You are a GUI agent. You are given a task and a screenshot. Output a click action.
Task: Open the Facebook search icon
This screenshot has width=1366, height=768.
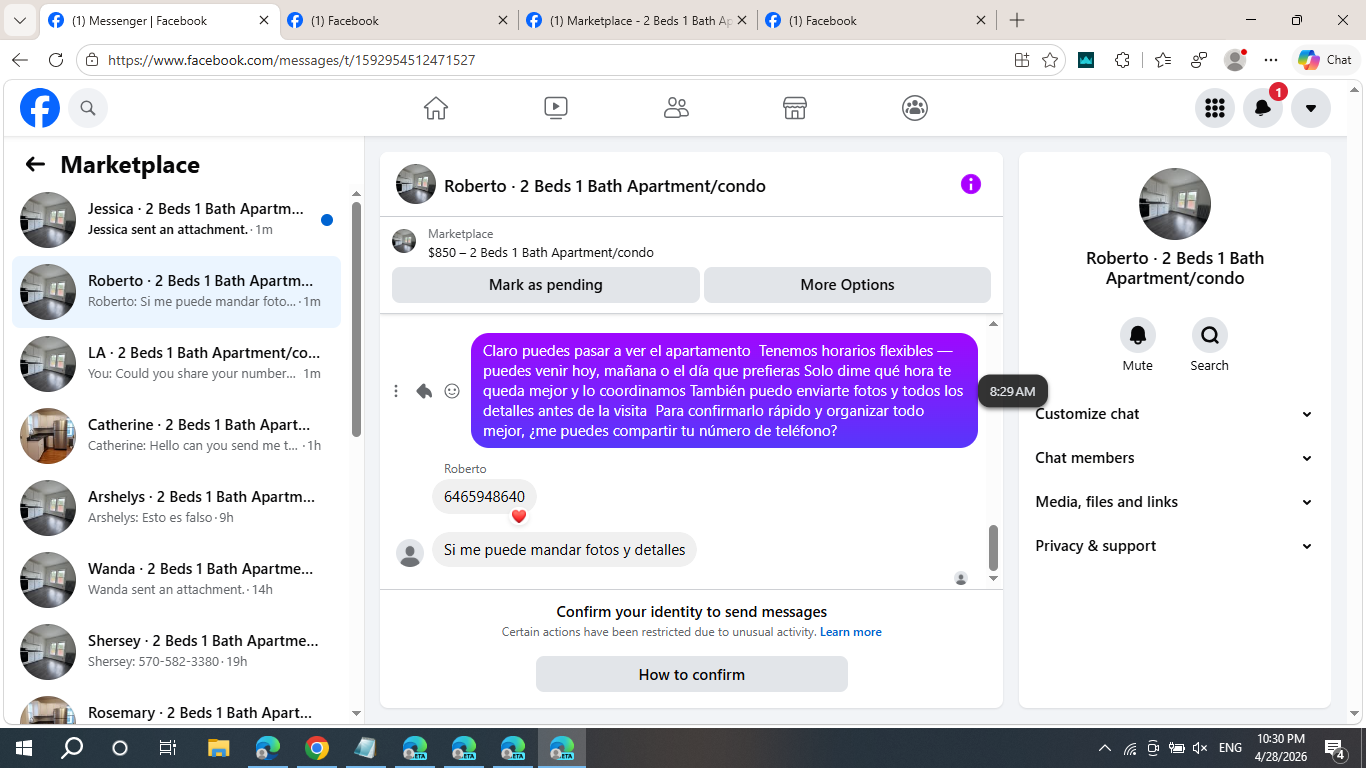click(88, 108)
